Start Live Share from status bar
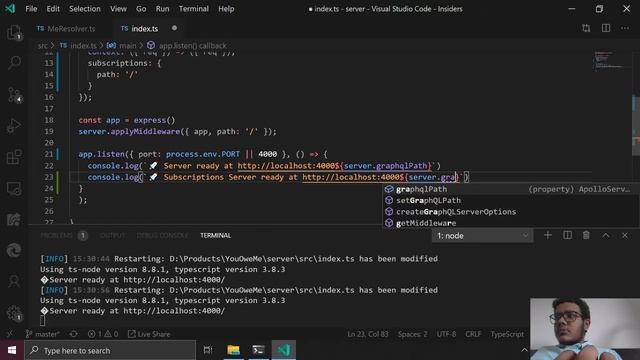The image size is (640, 360). [x=149, y=334]
